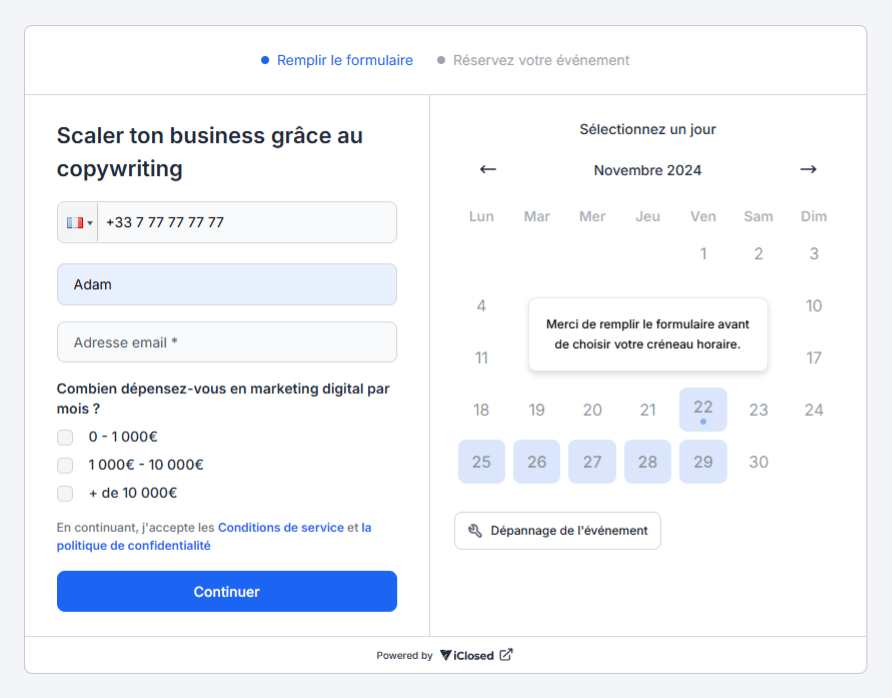Choose November 27 on the calendar
The image size is (892, 698).
(x=592, y=462)
